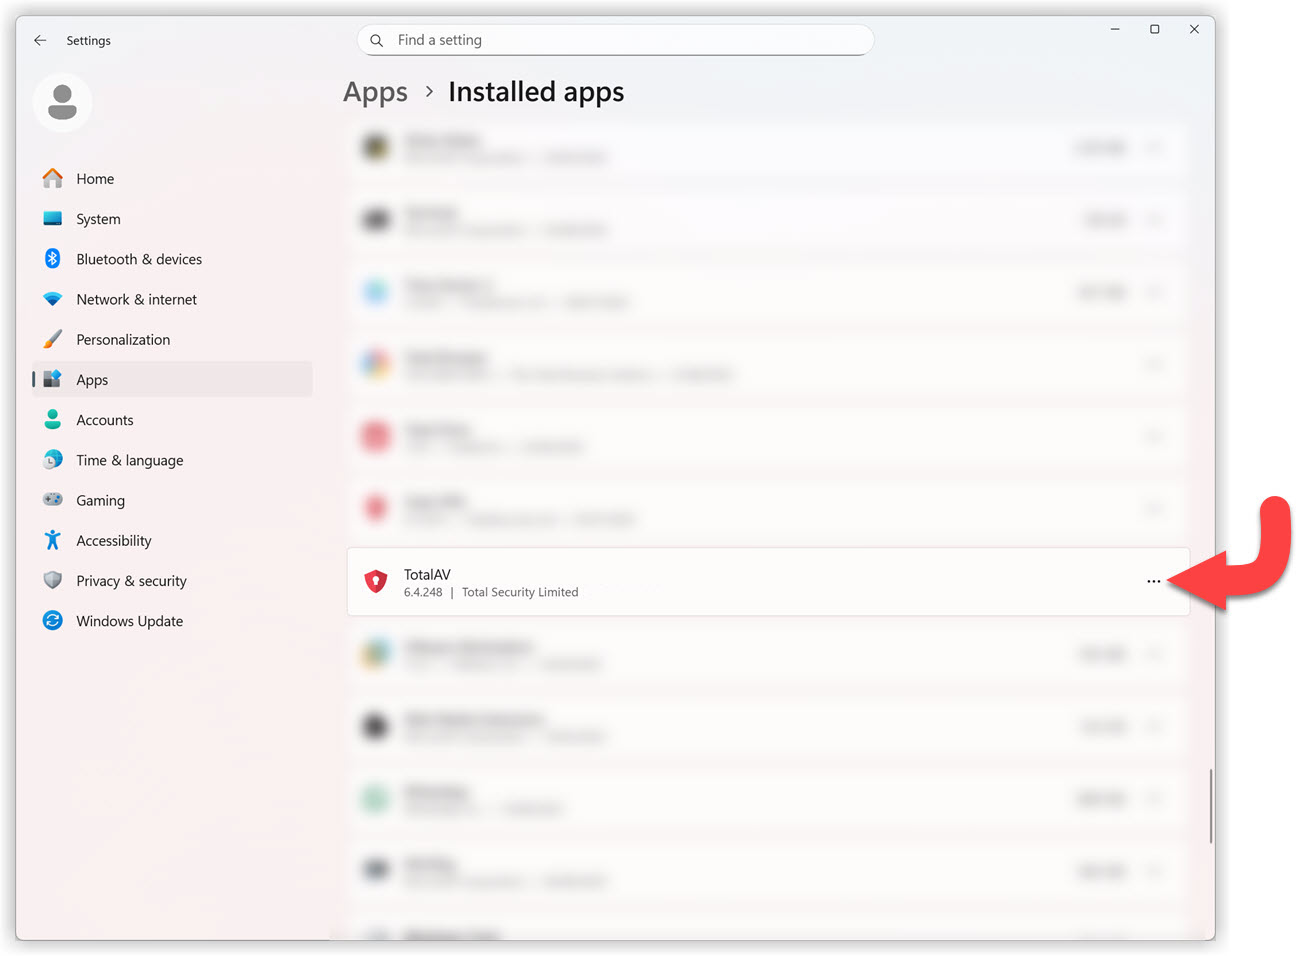Click the Network & internet wifi icon

tap(53, 299)
